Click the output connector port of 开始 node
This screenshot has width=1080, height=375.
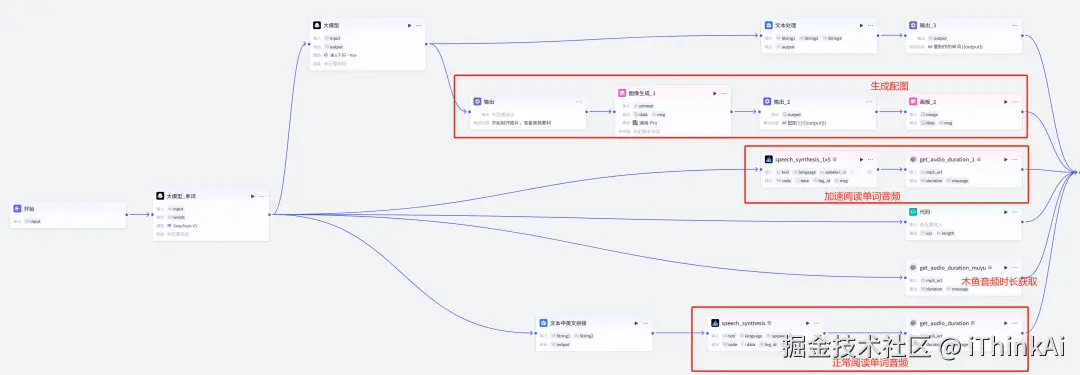(127, 214)
